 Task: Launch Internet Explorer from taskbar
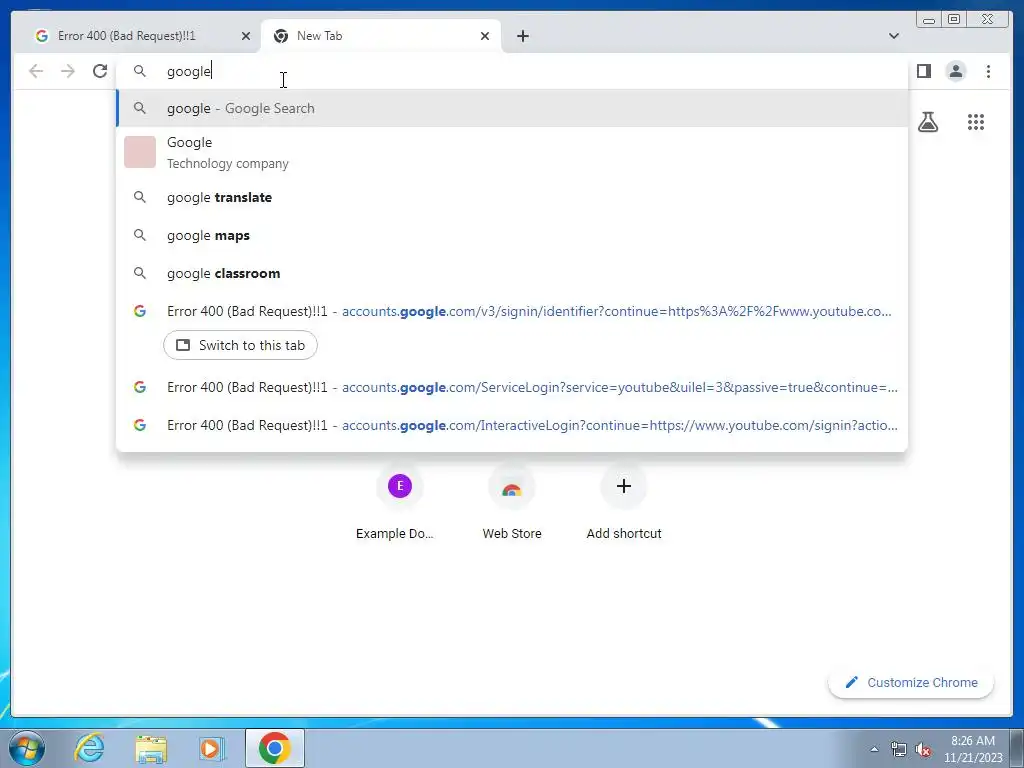click(89, 748)
